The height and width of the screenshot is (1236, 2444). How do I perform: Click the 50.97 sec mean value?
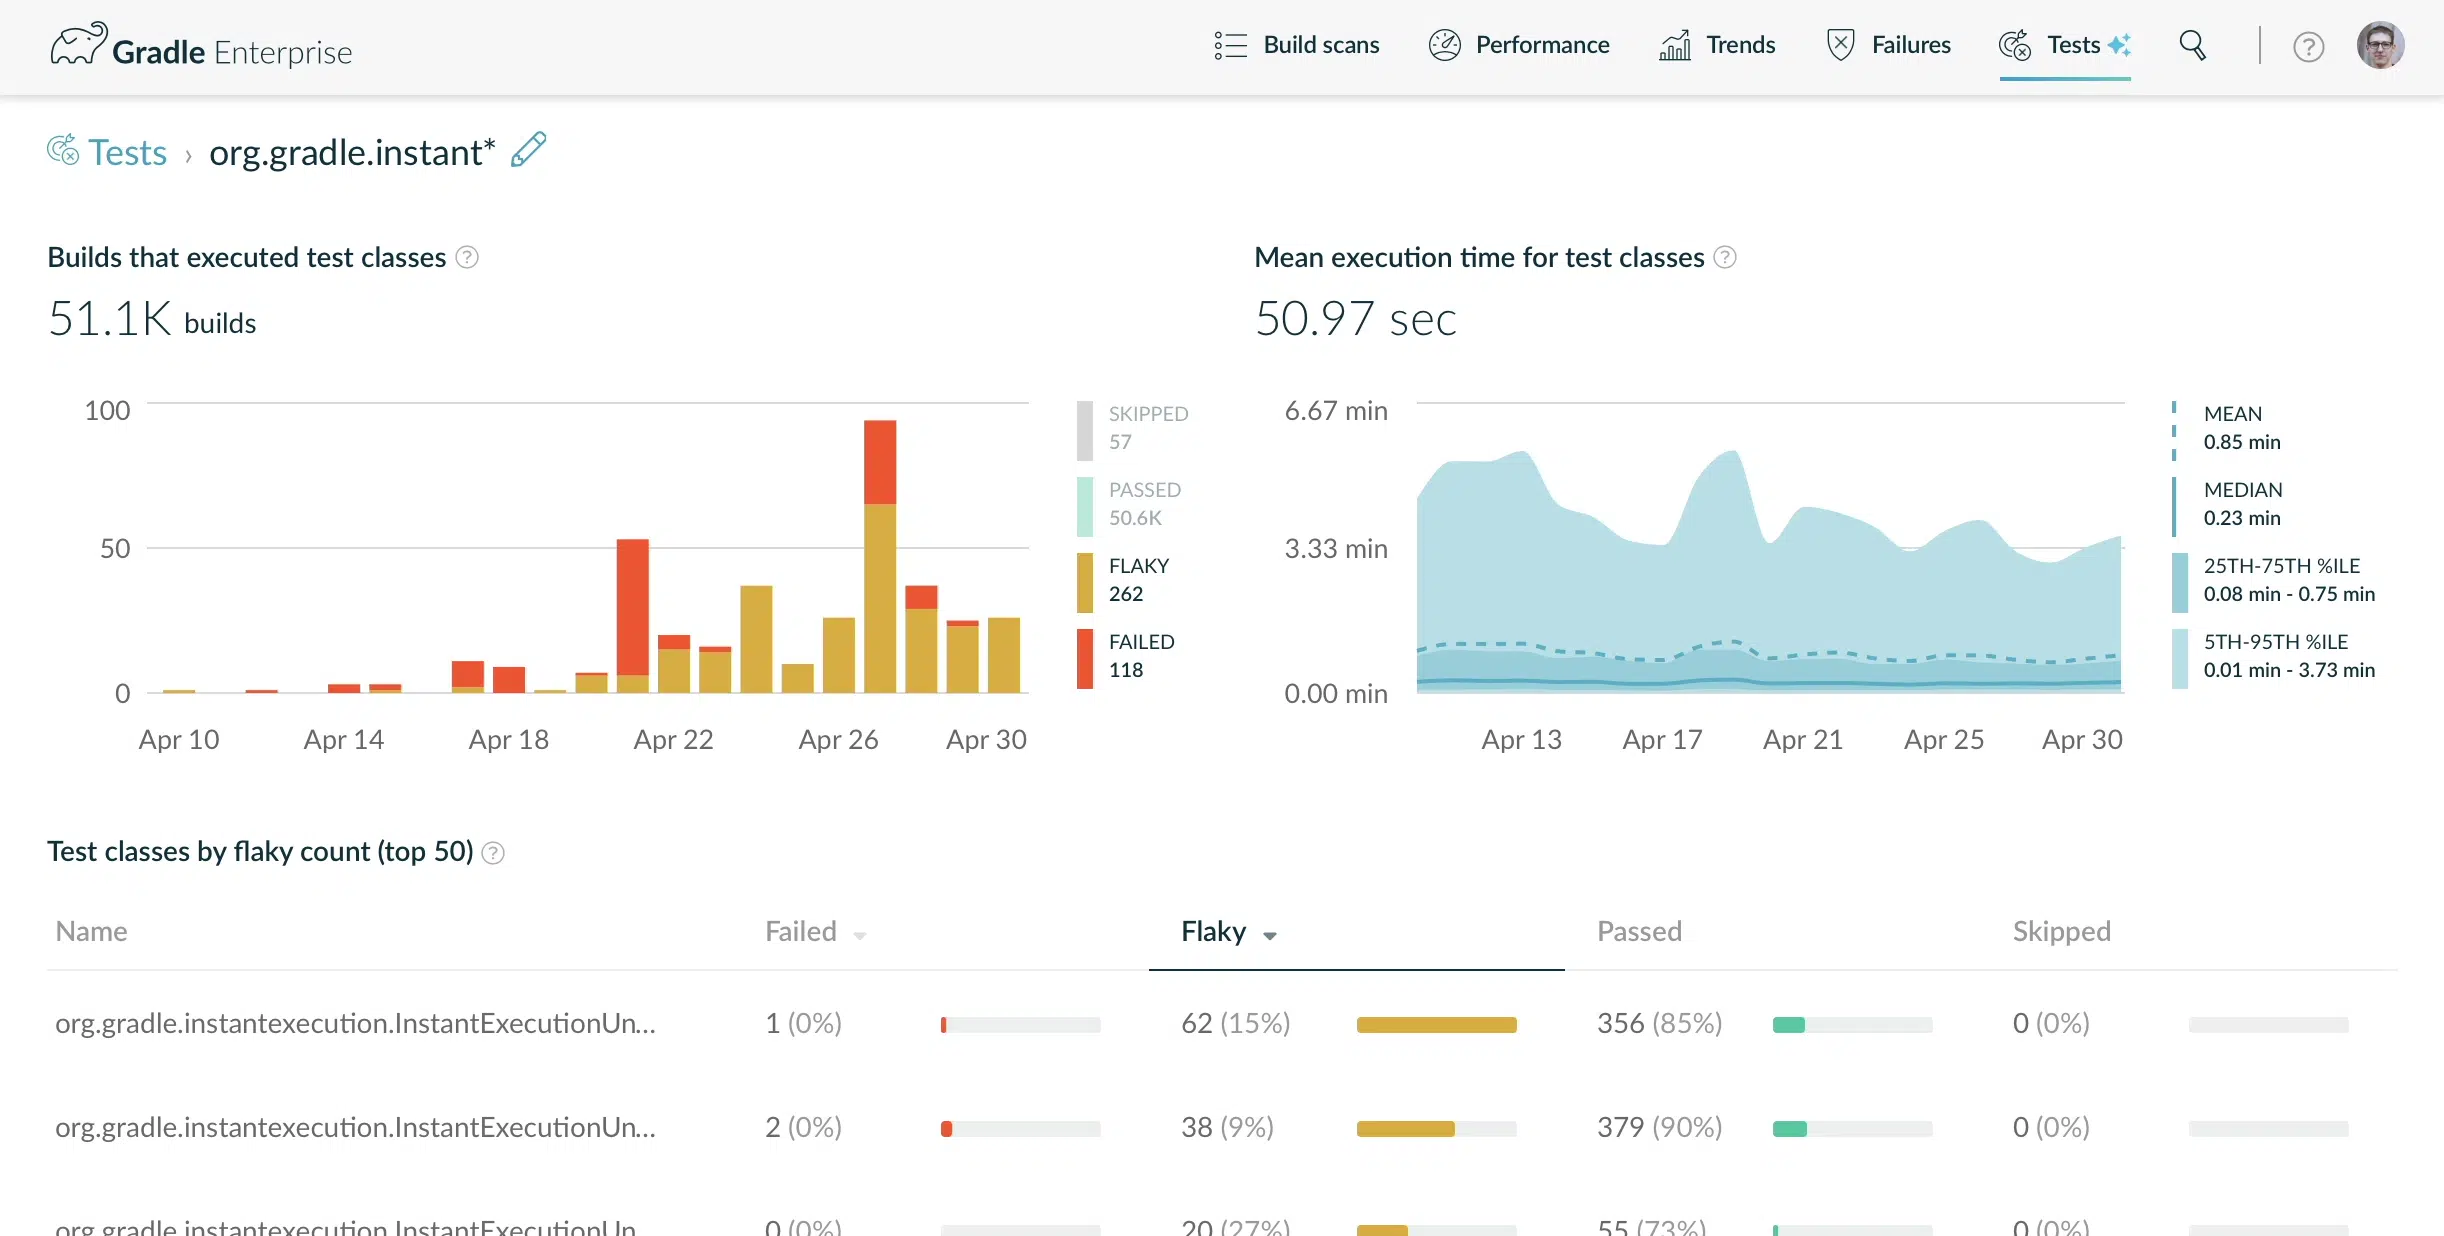click(x=1355, y=319)
